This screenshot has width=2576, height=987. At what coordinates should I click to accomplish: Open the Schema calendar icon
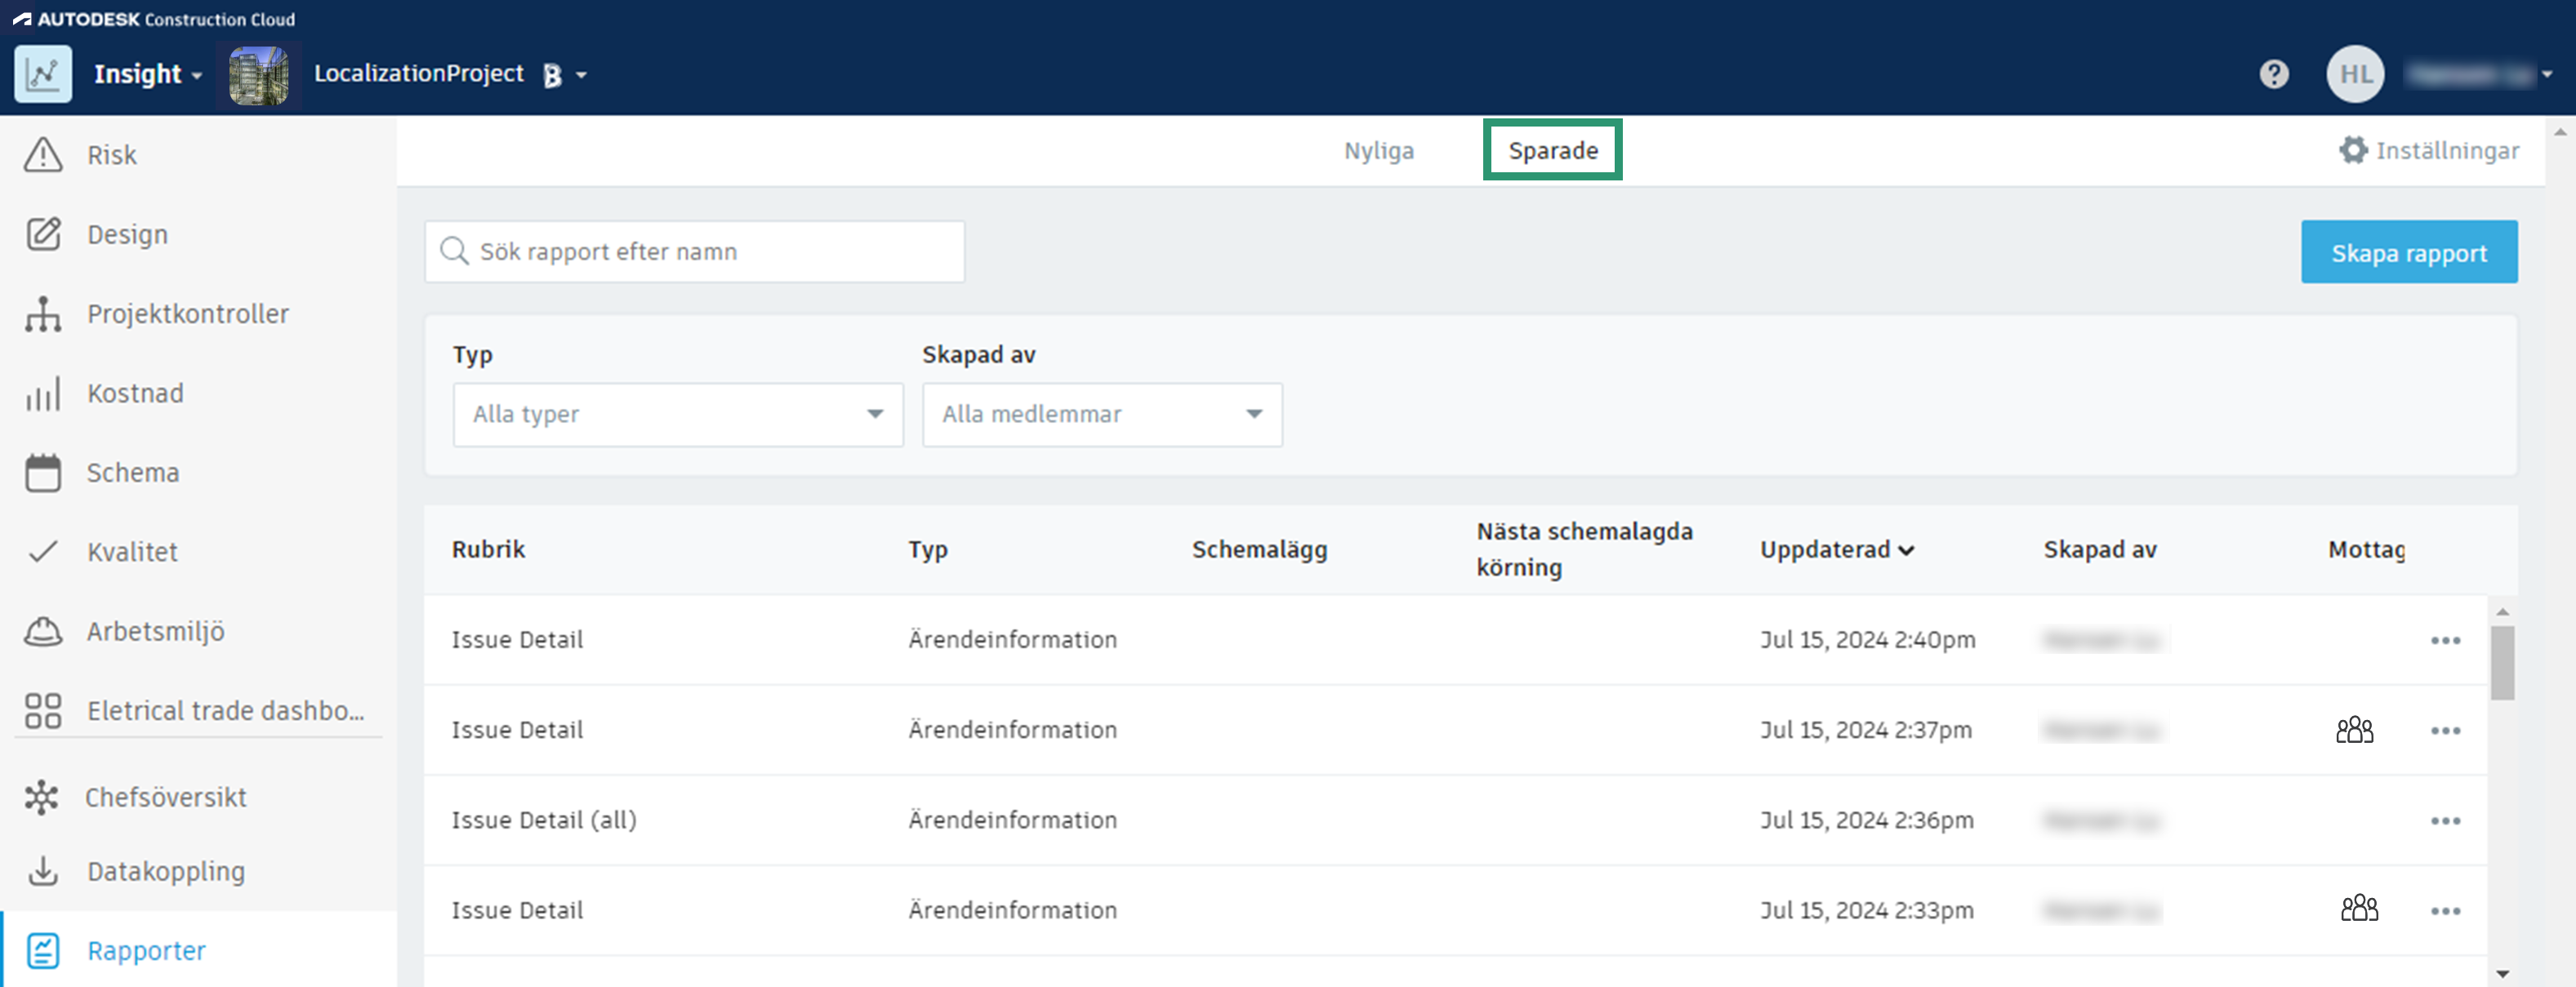pyautogui.click(x=43, y=473)
